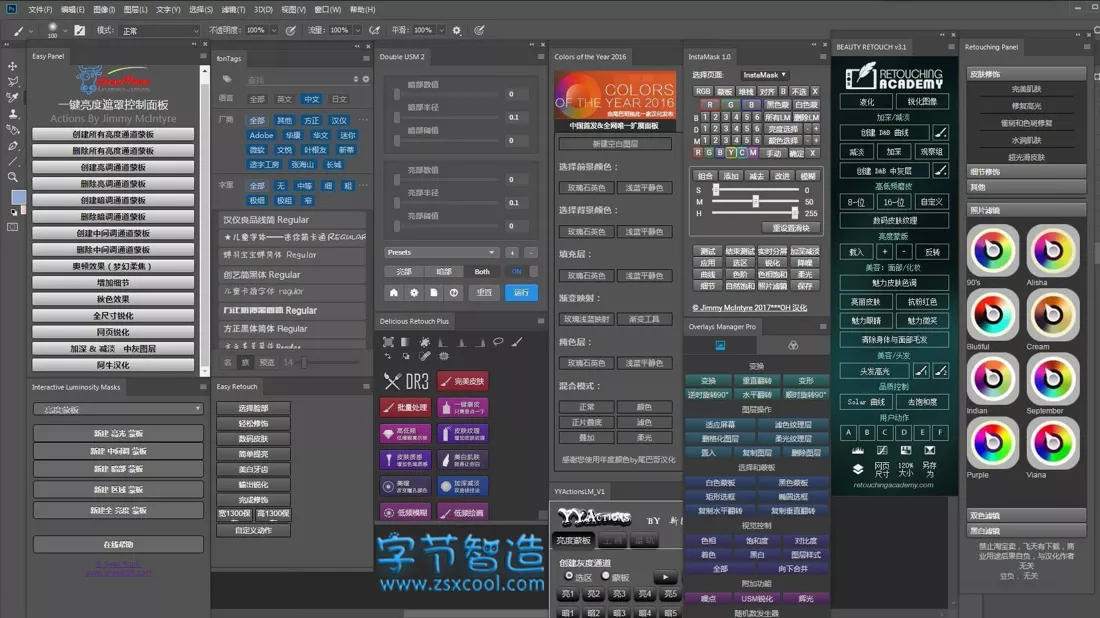Click the help icon in Double USM 2
Image resolution: width=1100 pixels, height=618 pixels.
(454, 293)
